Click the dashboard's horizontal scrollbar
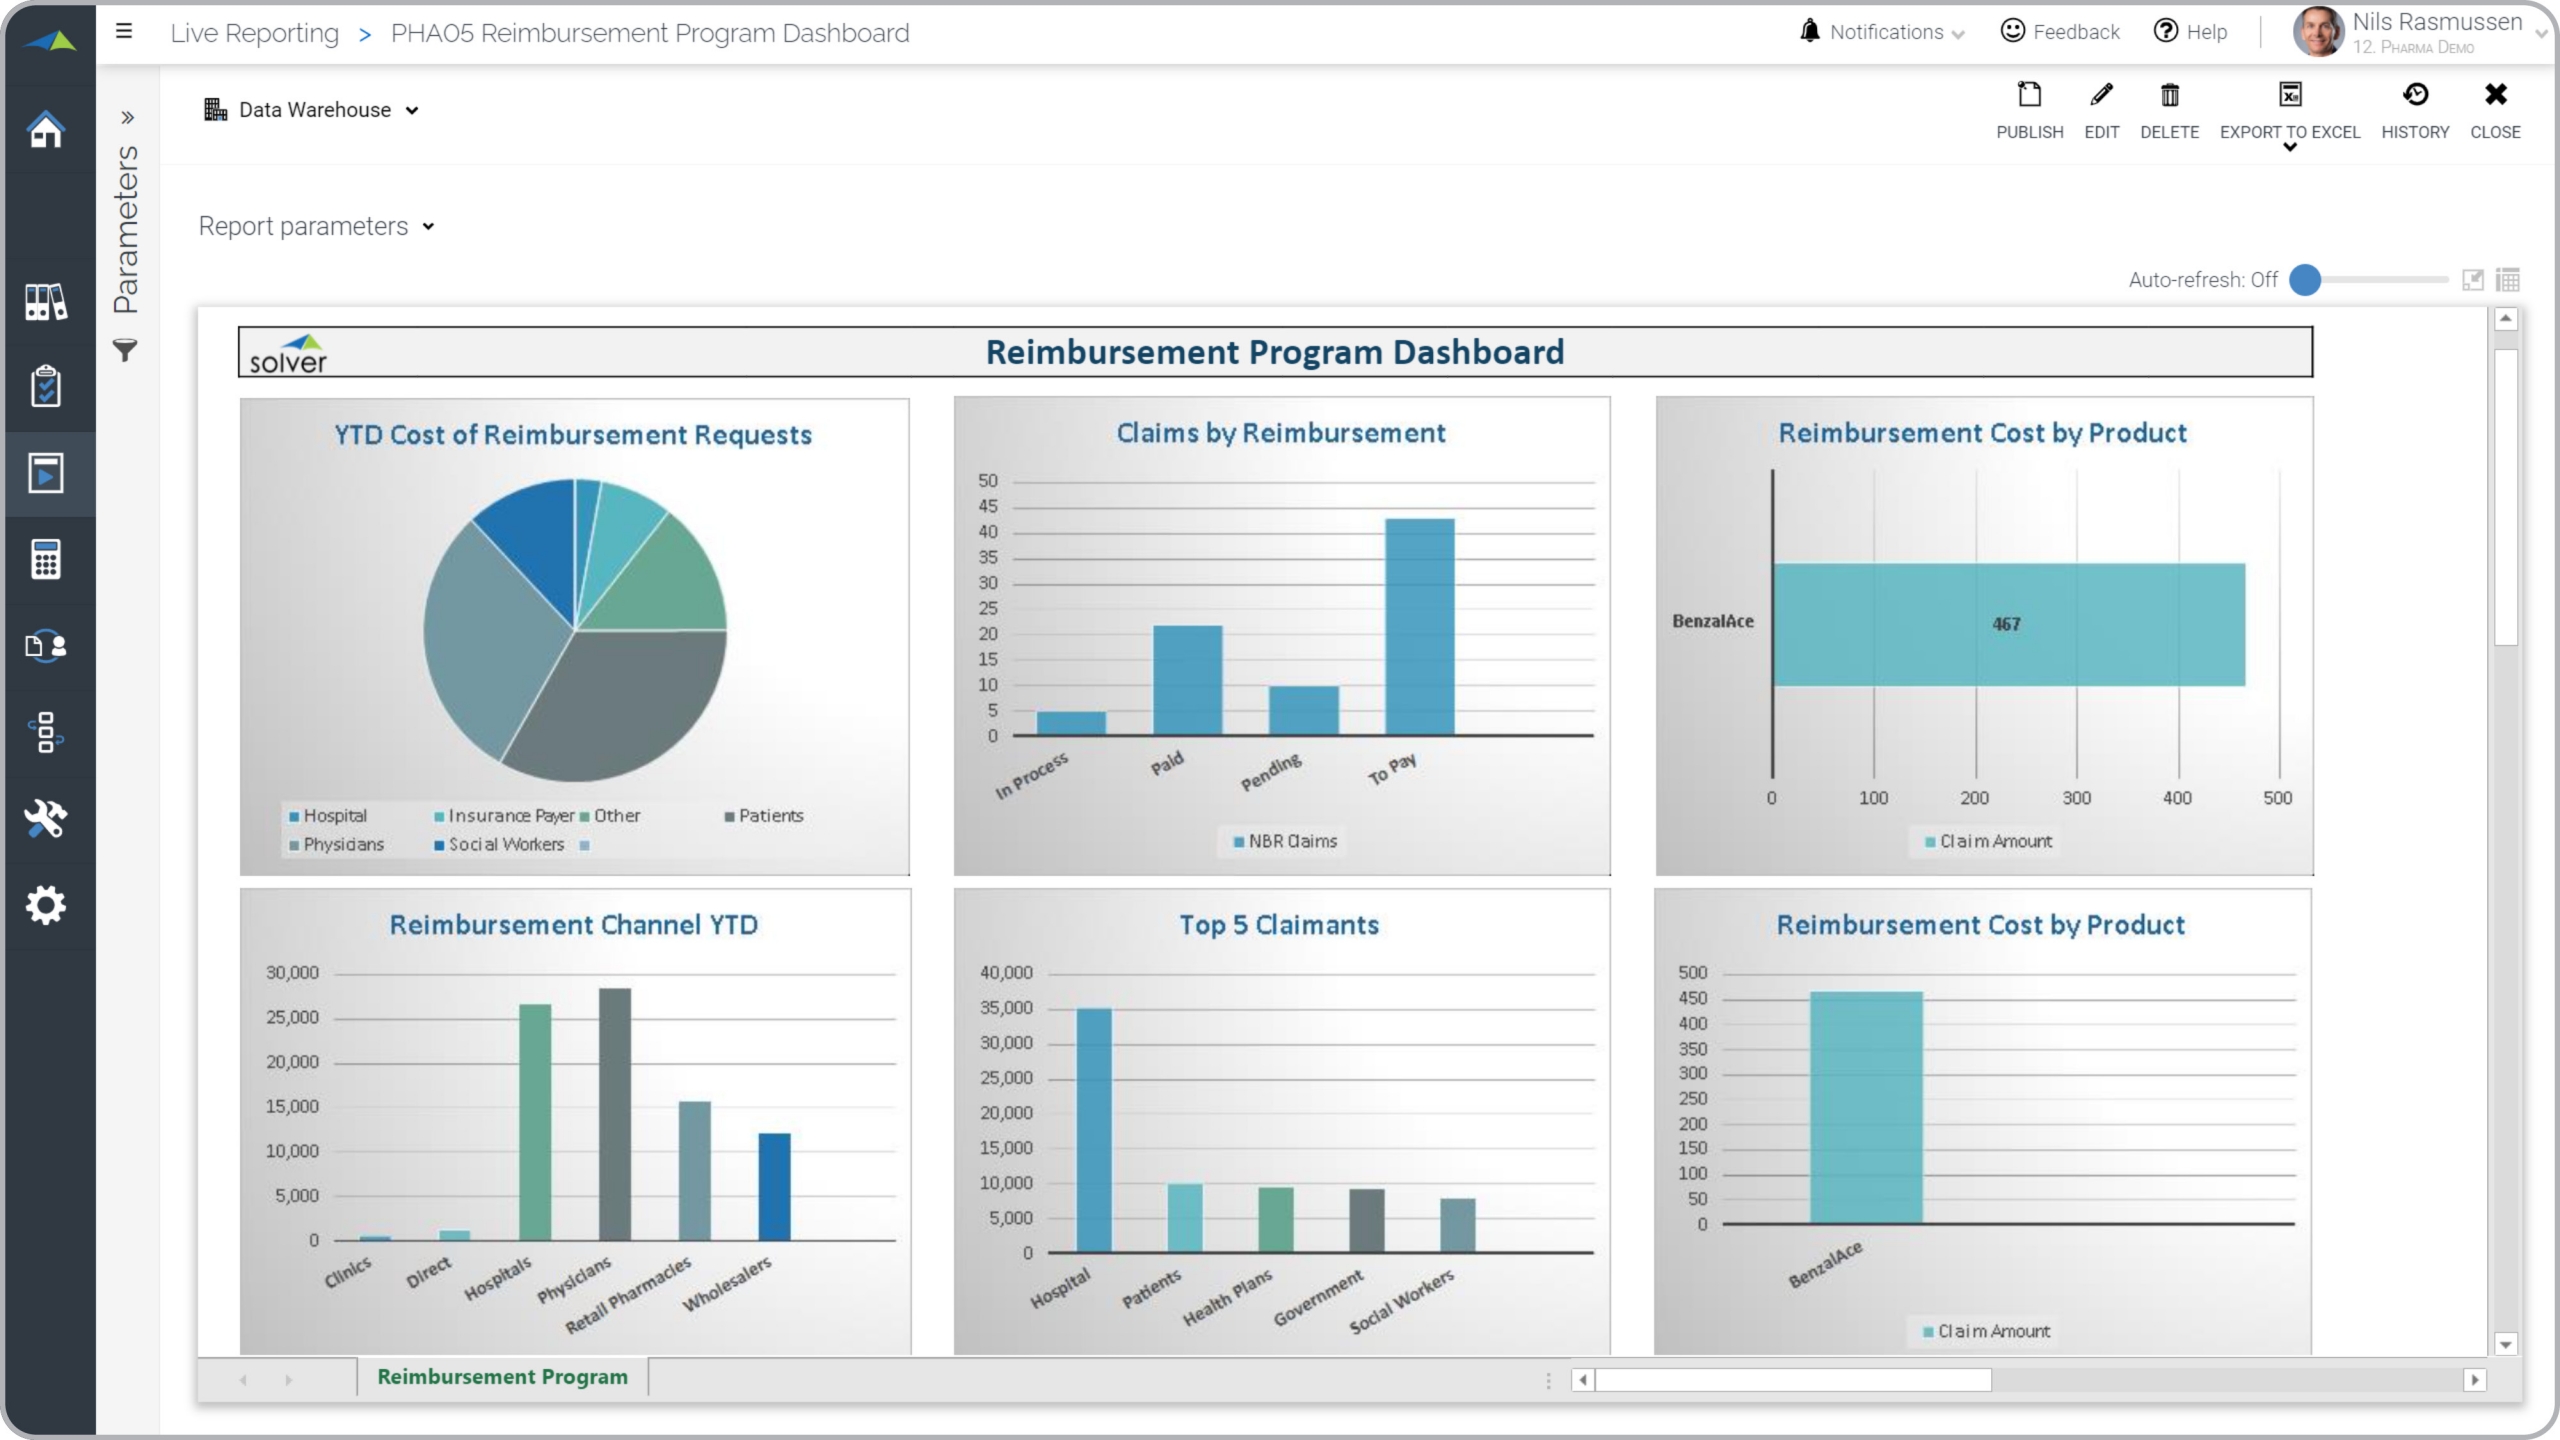2560x1440 pixels. [1792, 1380]
